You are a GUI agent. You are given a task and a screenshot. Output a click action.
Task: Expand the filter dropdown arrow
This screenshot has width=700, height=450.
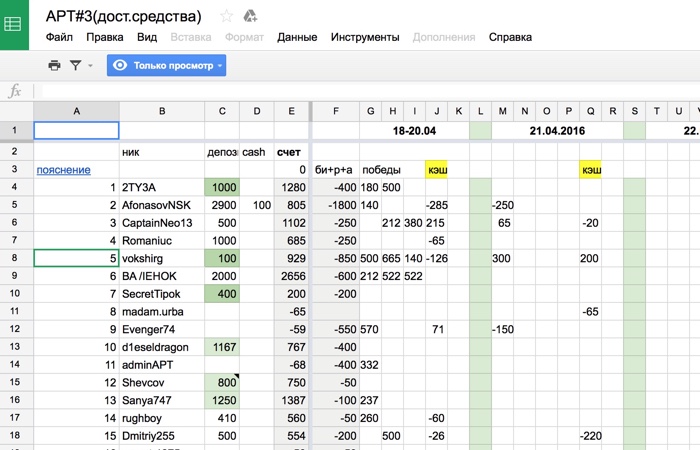[90, 66]
